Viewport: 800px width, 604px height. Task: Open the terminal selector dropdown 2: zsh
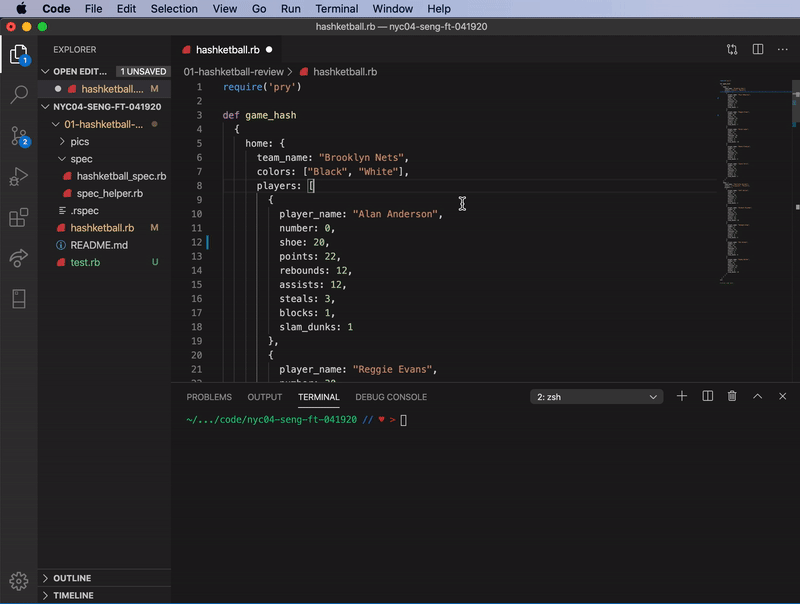pyautogui.click(x=596, y=397)
